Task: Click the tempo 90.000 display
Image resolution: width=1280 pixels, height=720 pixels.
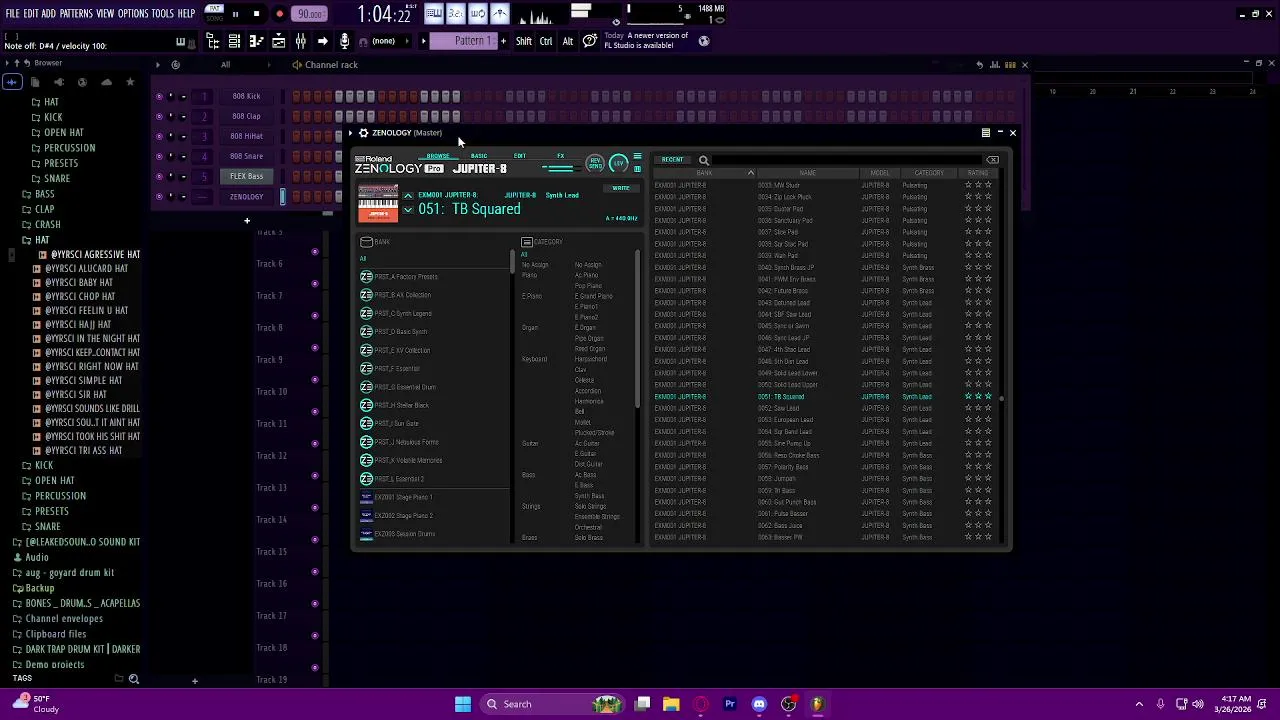Action: click(x=310, y=14)
